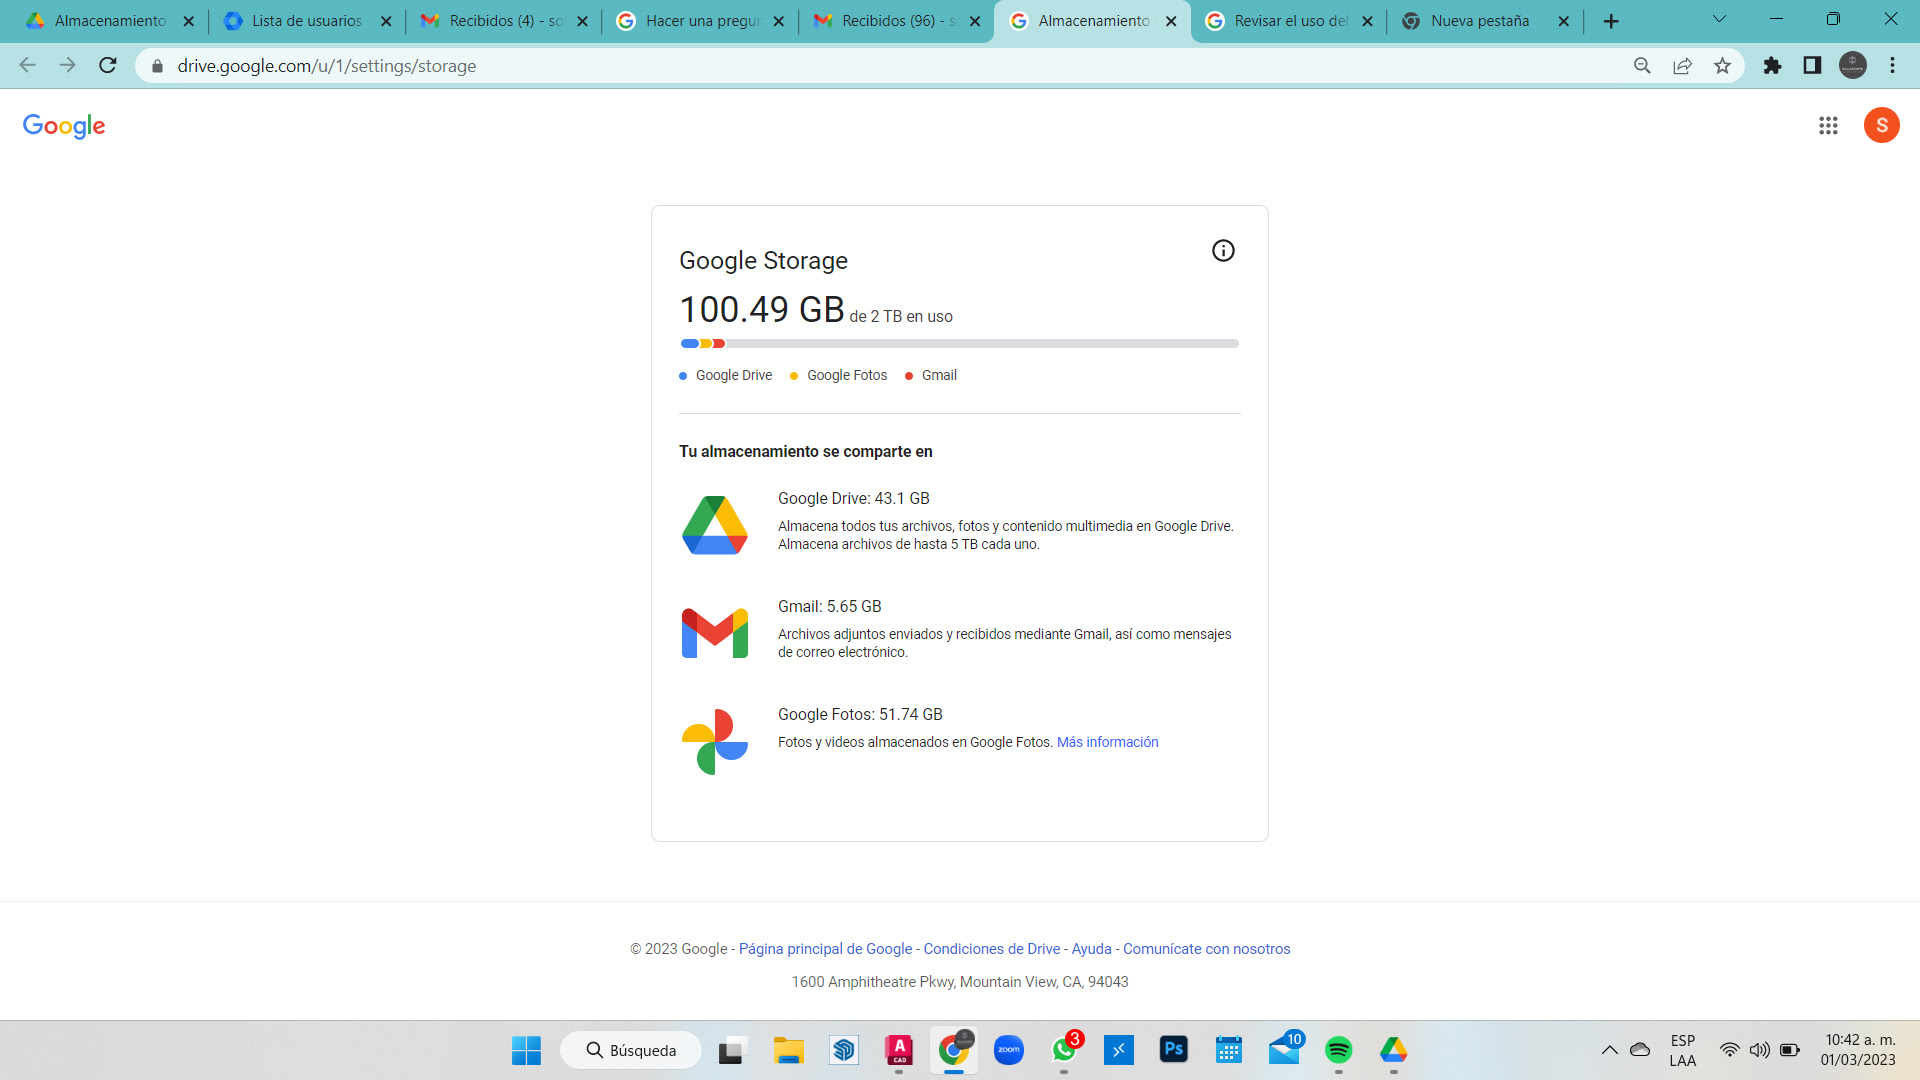This screenshot has height=1080, width=1920.
Task: Click Google Fotos: 51.74 GB heading
Action: pos(860,714)
